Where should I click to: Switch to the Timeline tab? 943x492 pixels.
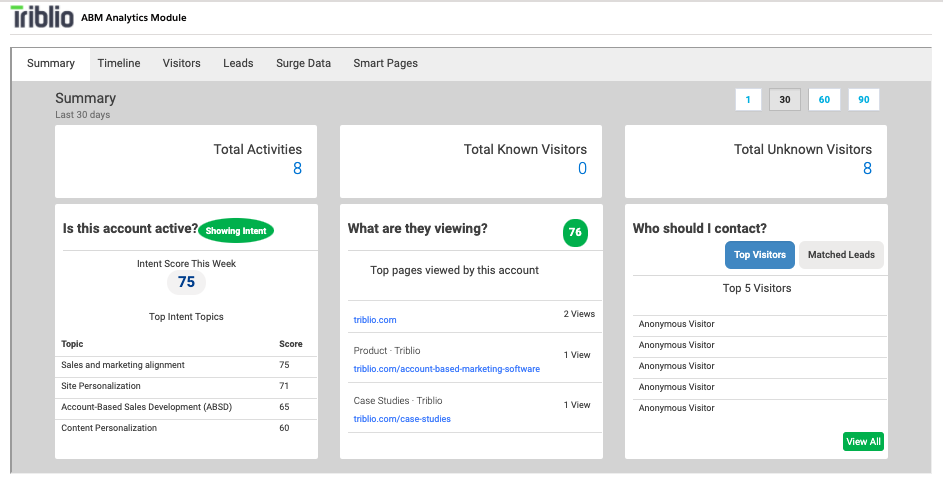119,63
